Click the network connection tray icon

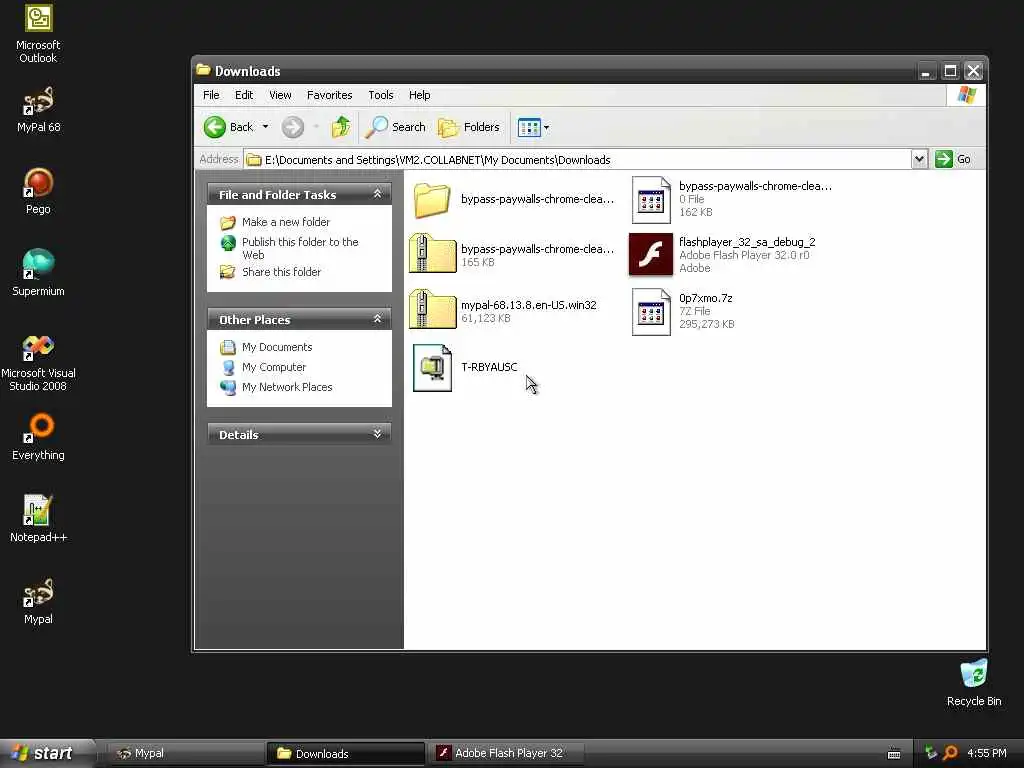pos(931,753)
